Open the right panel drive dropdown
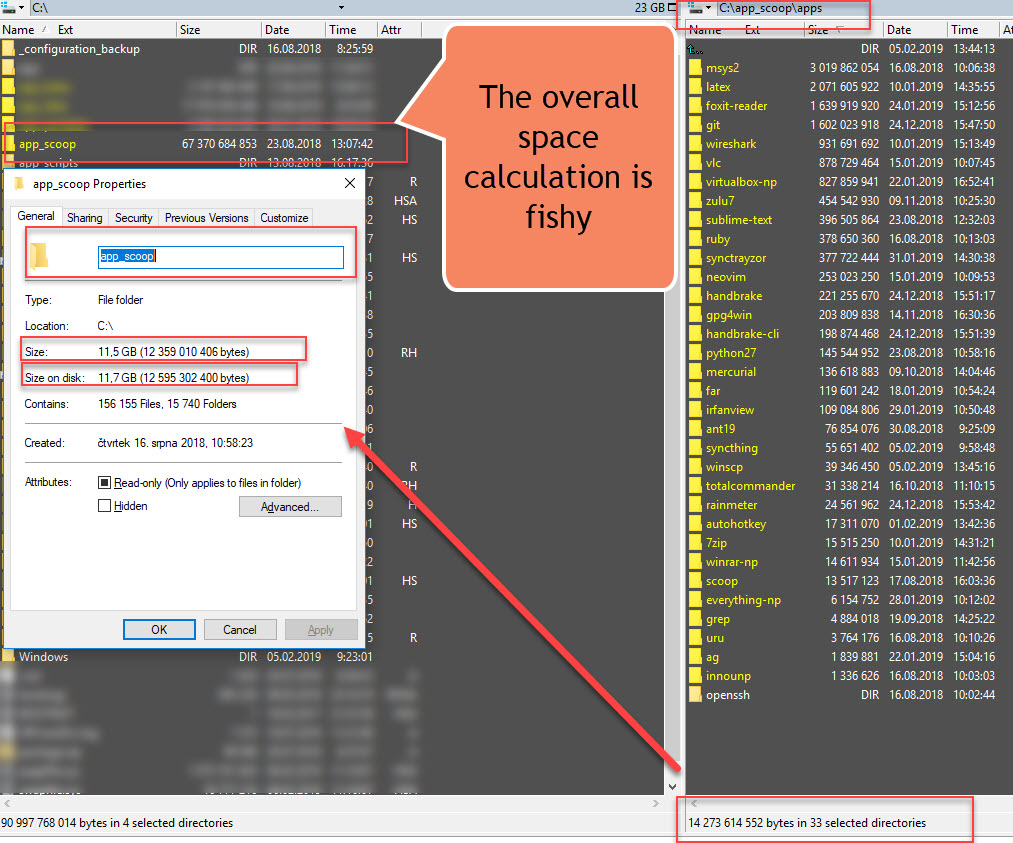The width and height of the screenshot is (1013, 843). [701, 8]
